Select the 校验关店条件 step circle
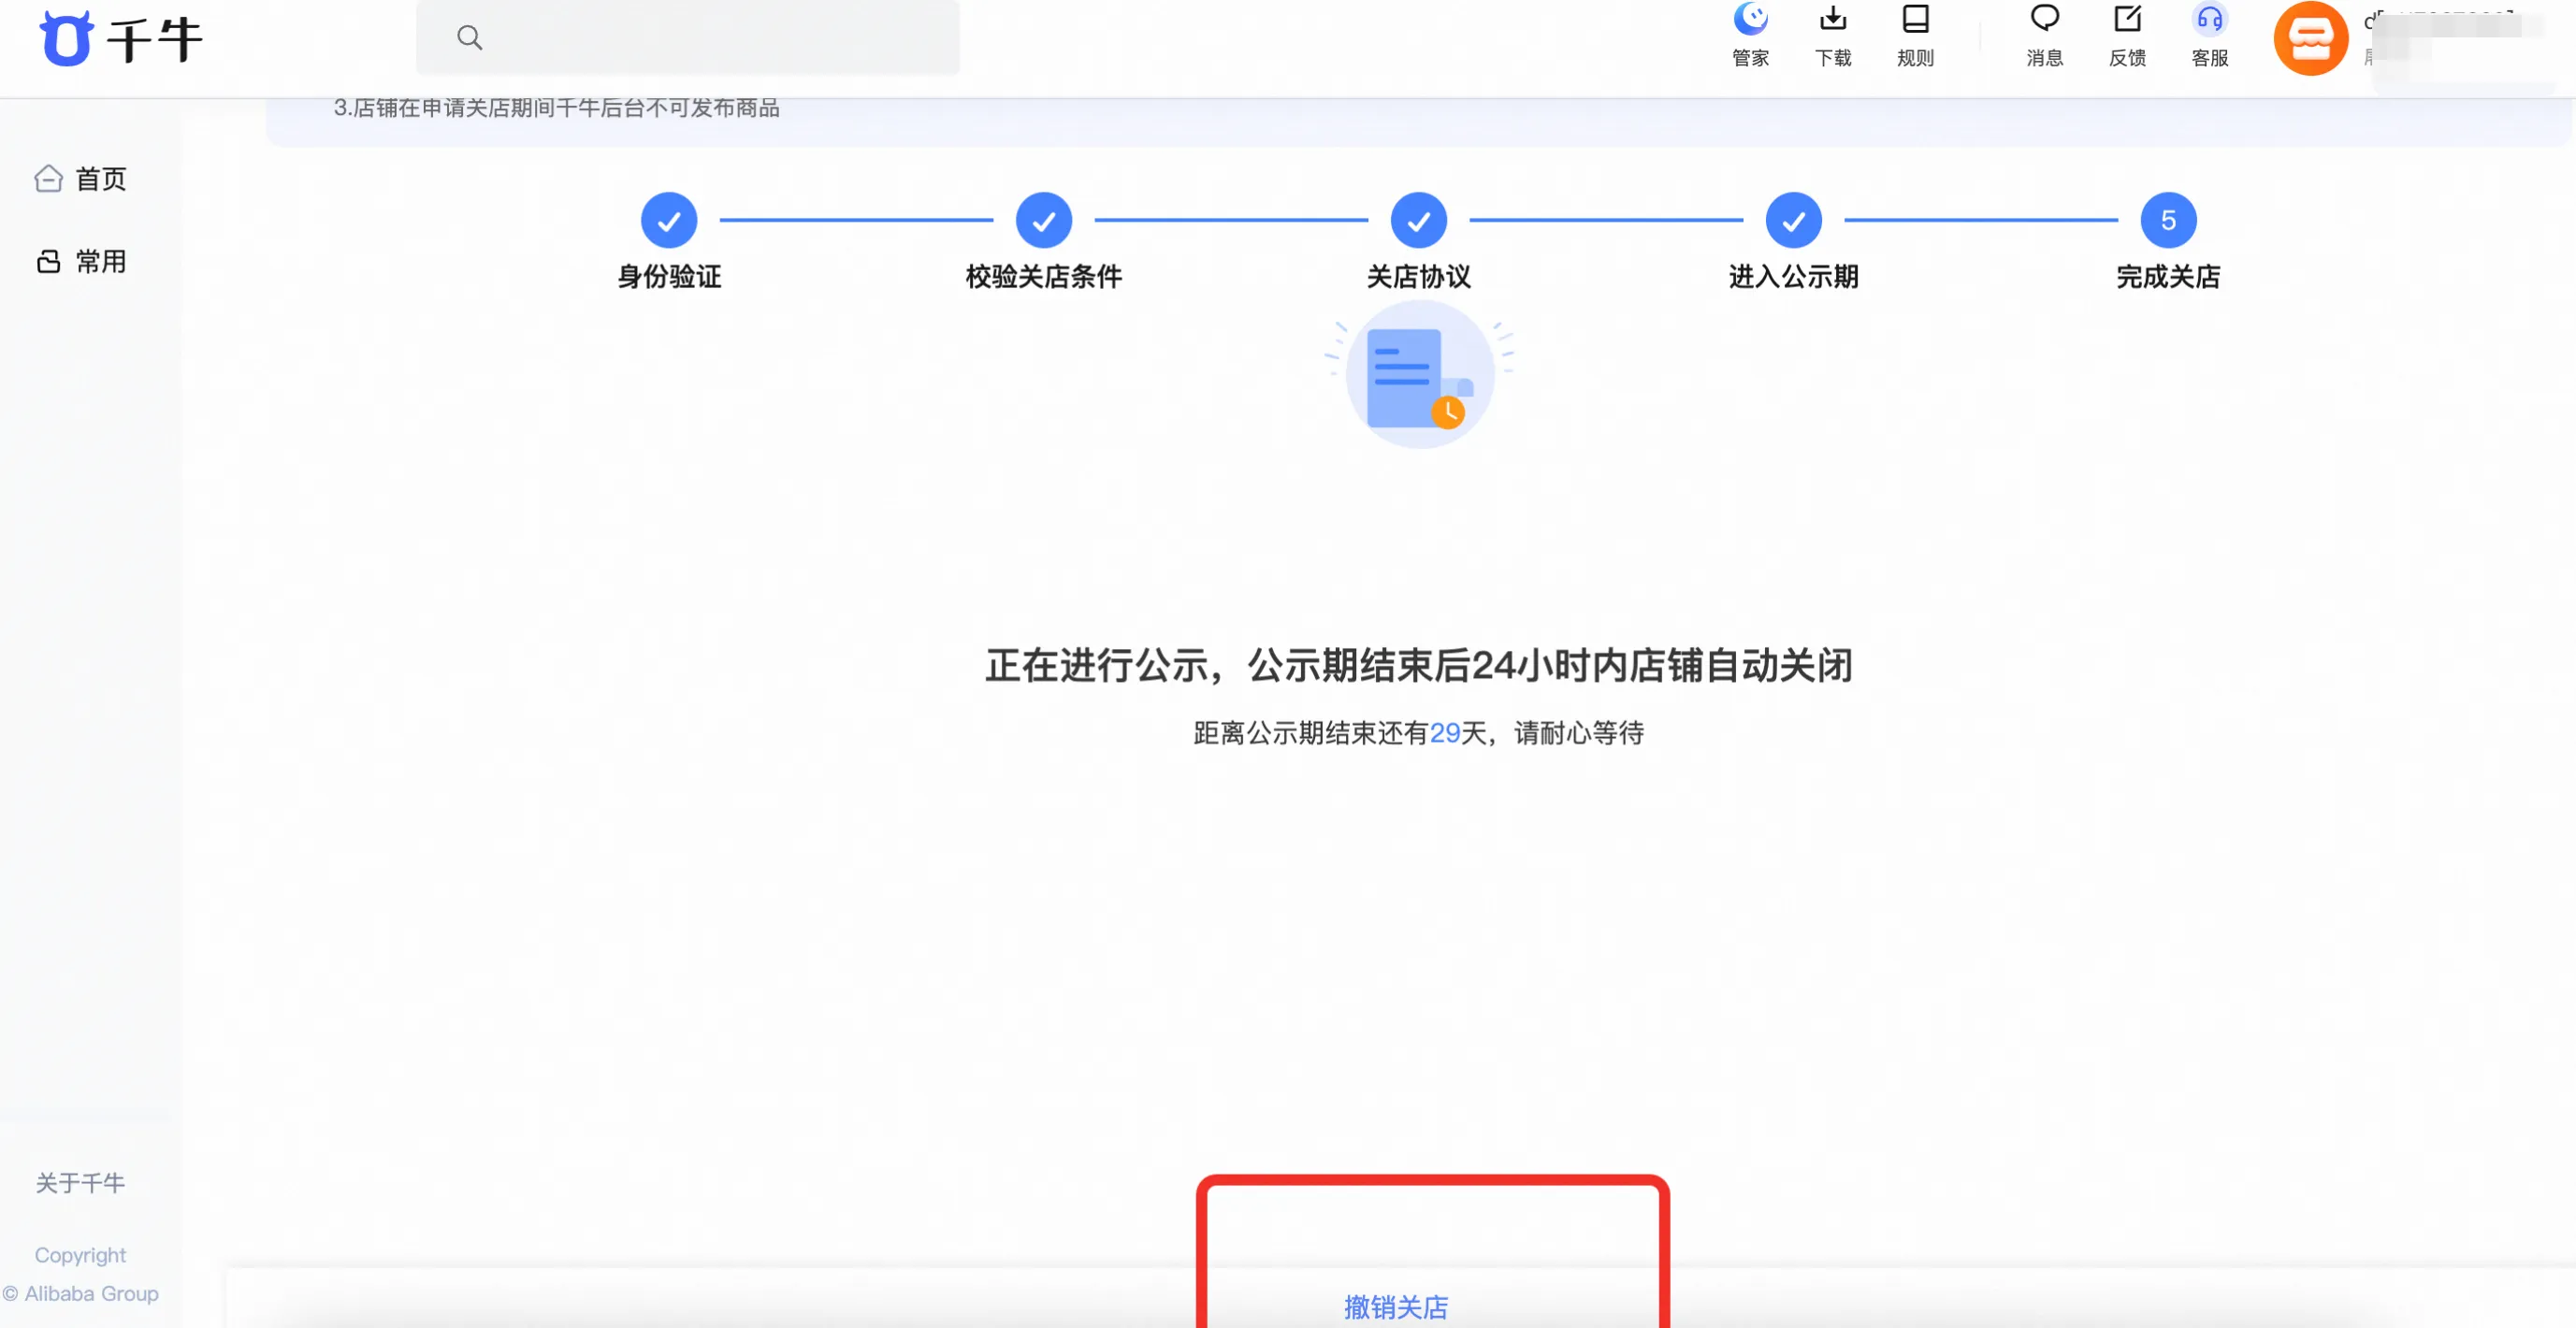 [1043, 220]
